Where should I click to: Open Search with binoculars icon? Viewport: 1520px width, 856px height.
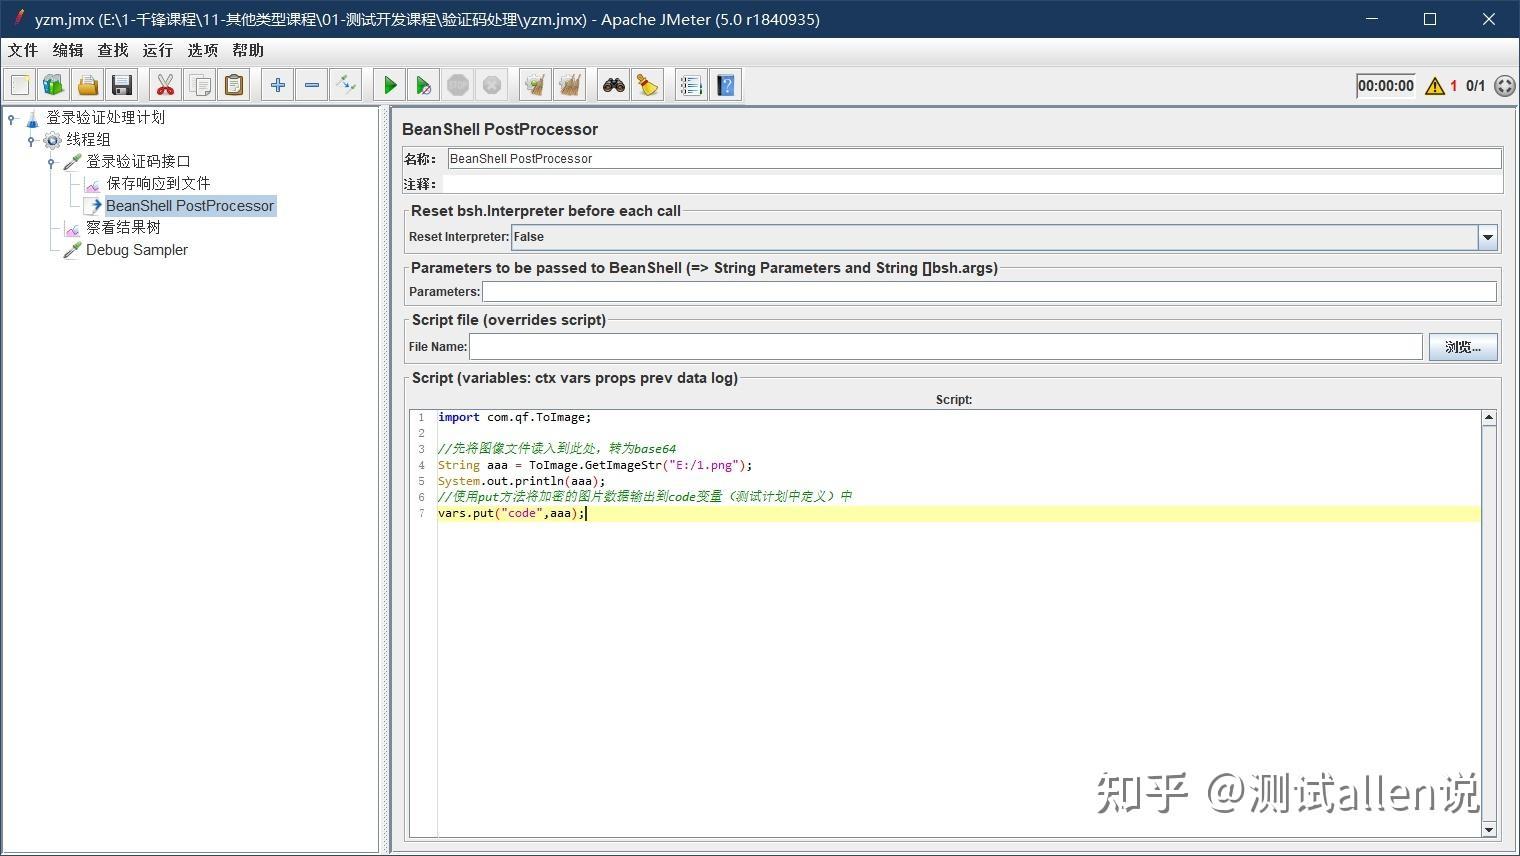click(614, 85)
